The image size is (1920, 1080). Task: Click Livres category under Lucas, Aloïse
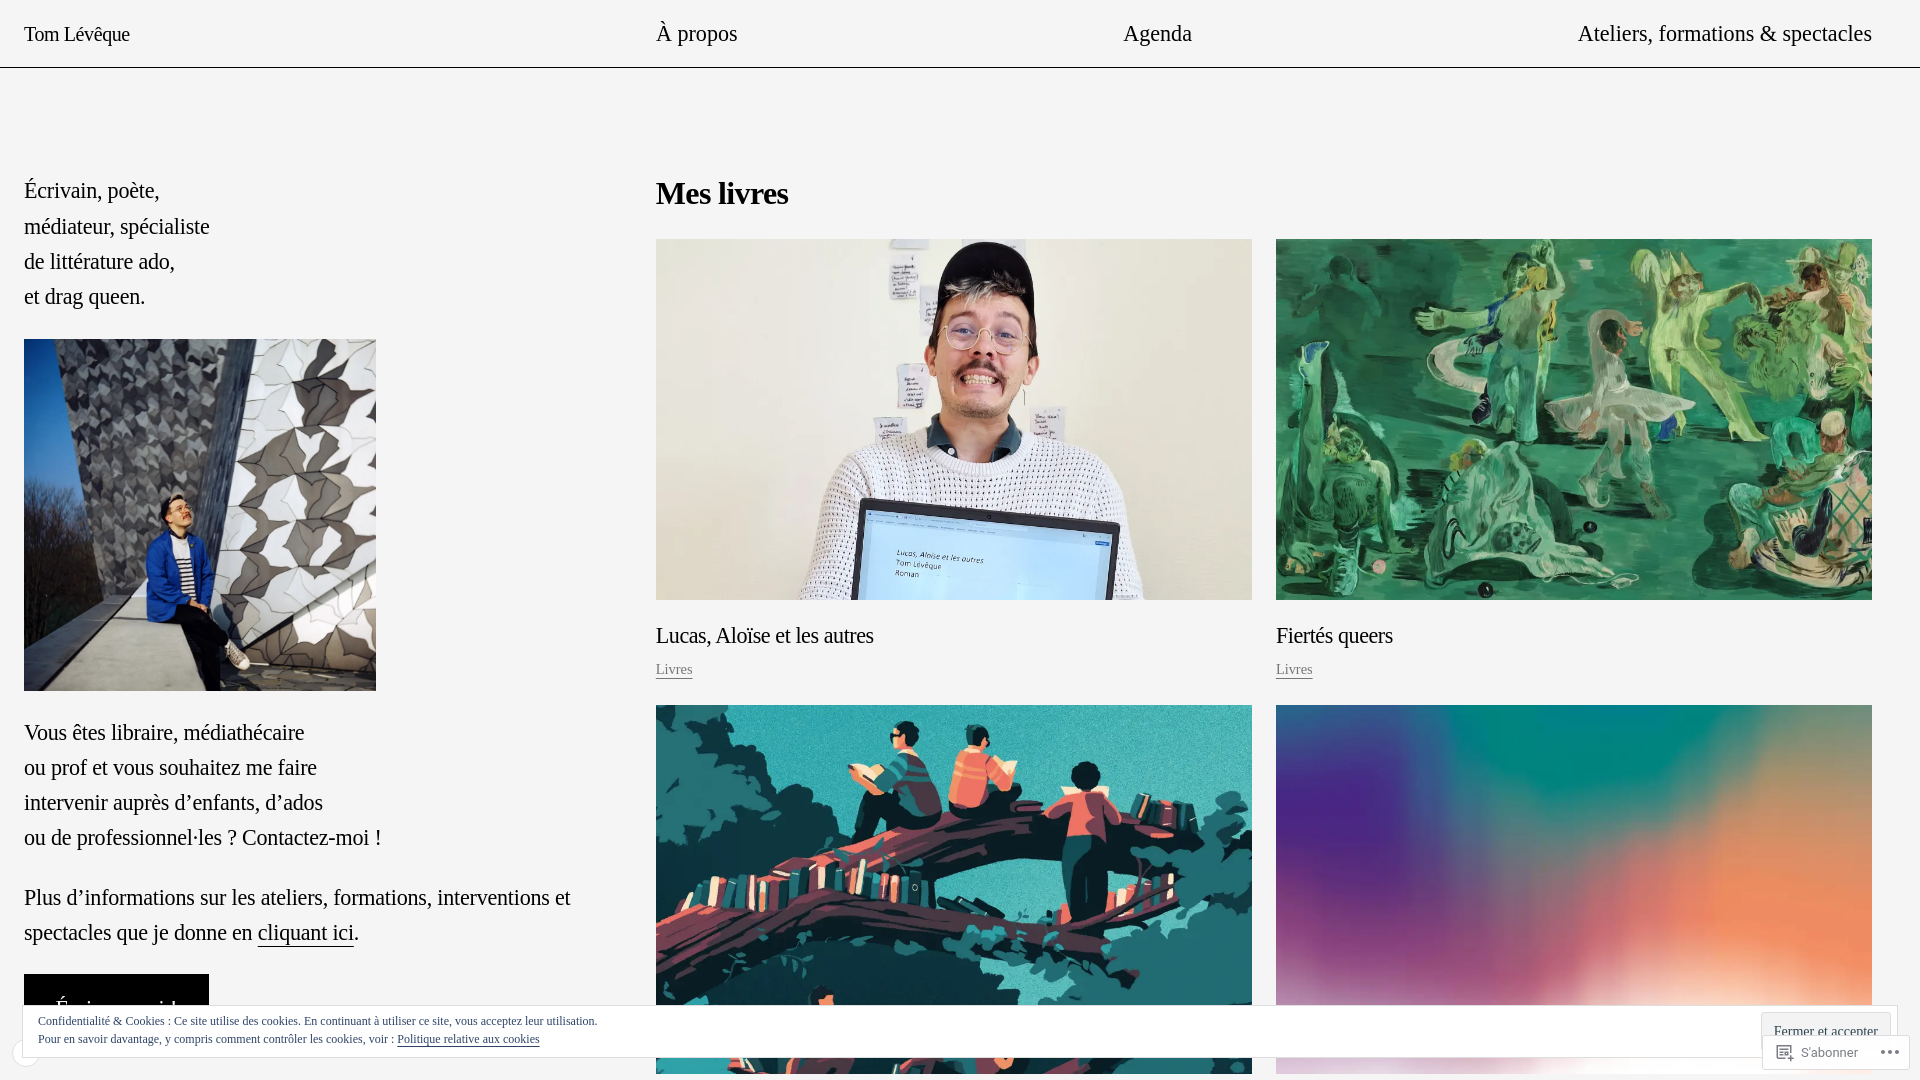click(674, 670)
